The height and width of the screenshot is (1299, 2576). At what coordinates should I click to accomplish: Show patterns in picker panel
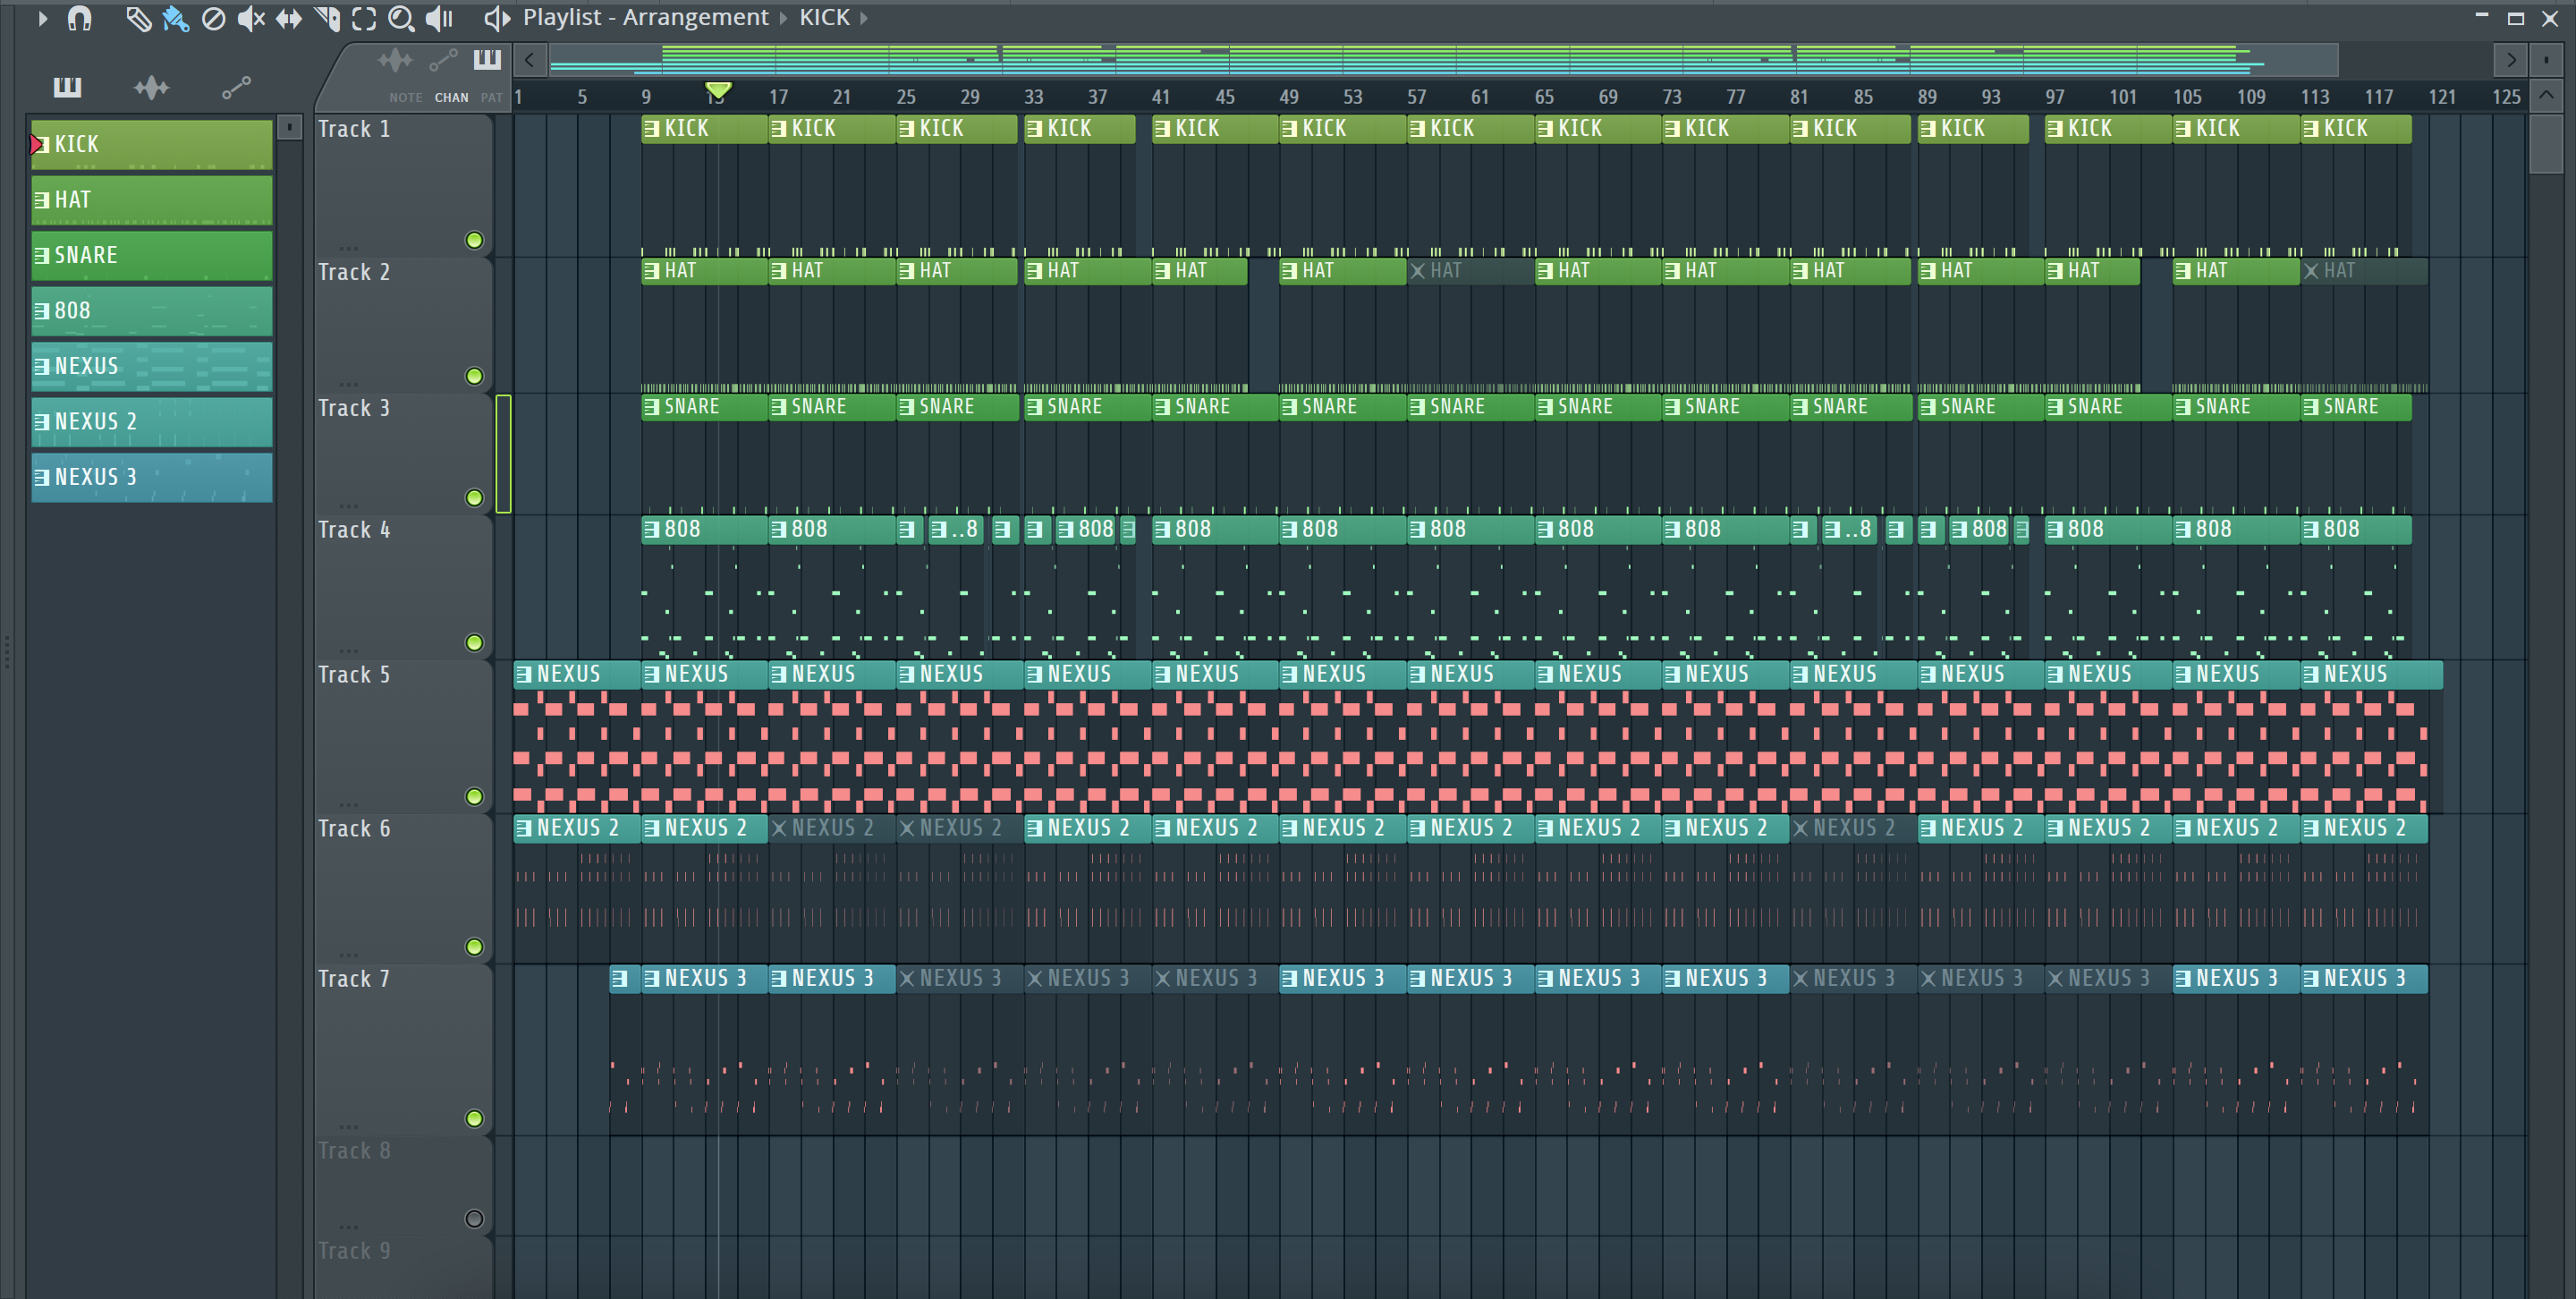click(x=67, y=88)
